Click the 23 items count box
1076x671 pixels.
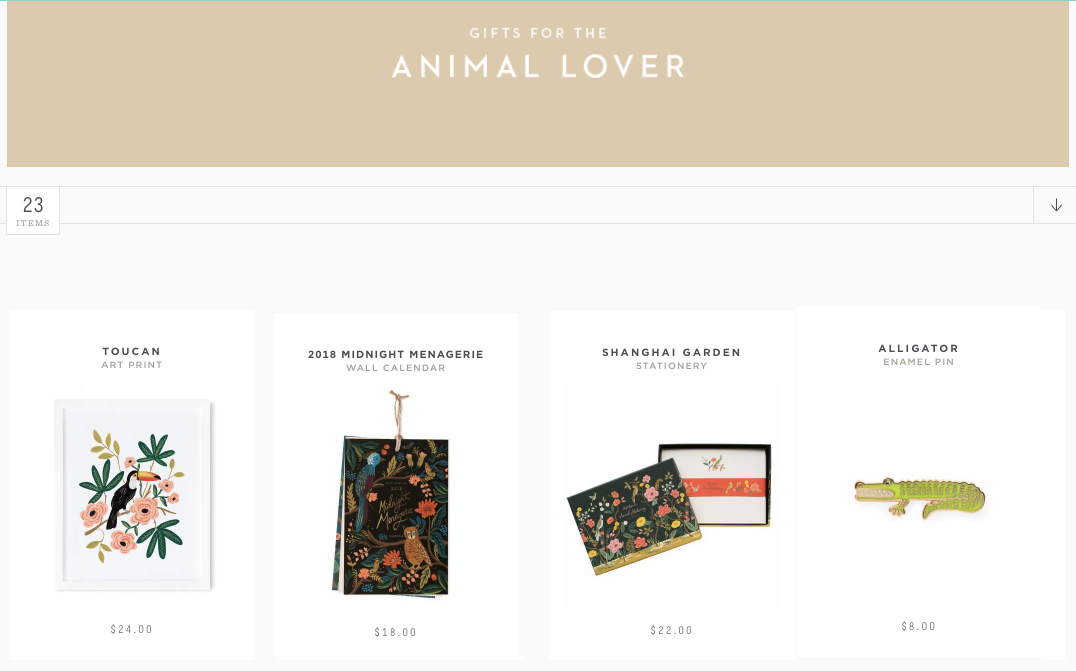point(33,211)
